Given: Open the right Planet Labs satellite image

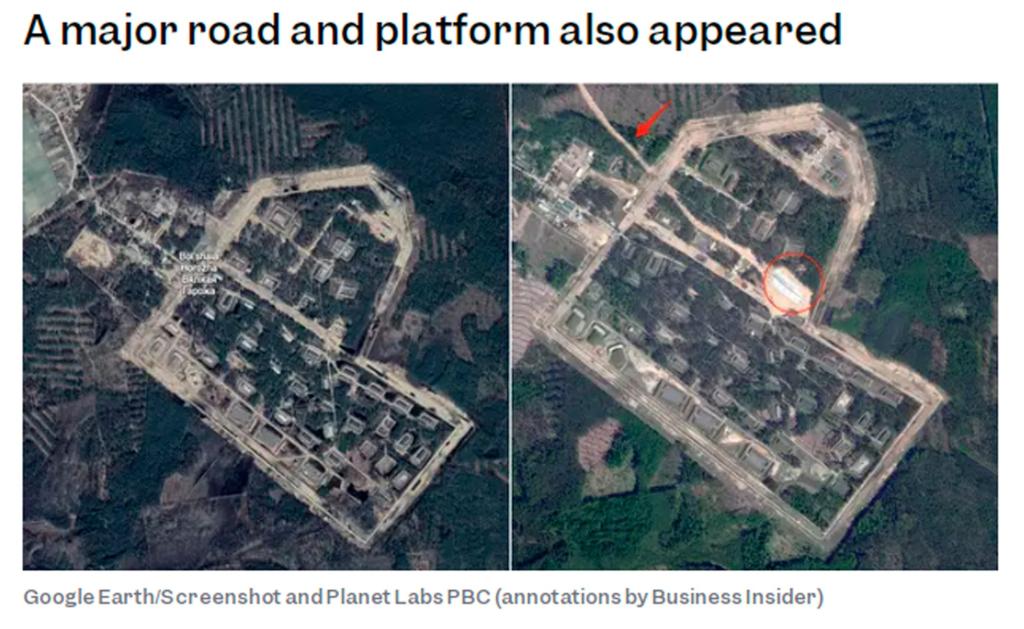Looking at the screenshot, I should click(754, 327).
